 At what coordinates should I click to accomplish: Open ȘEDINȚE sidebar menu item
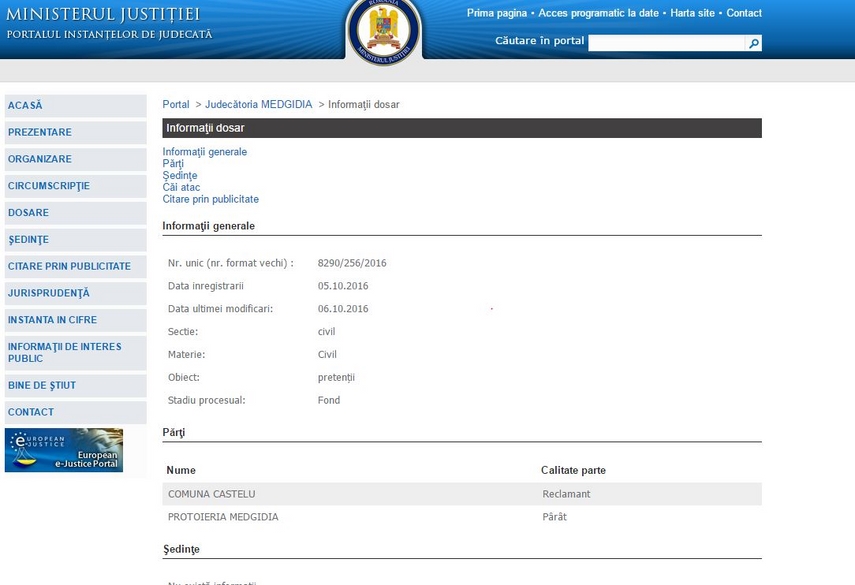(28, 239)
